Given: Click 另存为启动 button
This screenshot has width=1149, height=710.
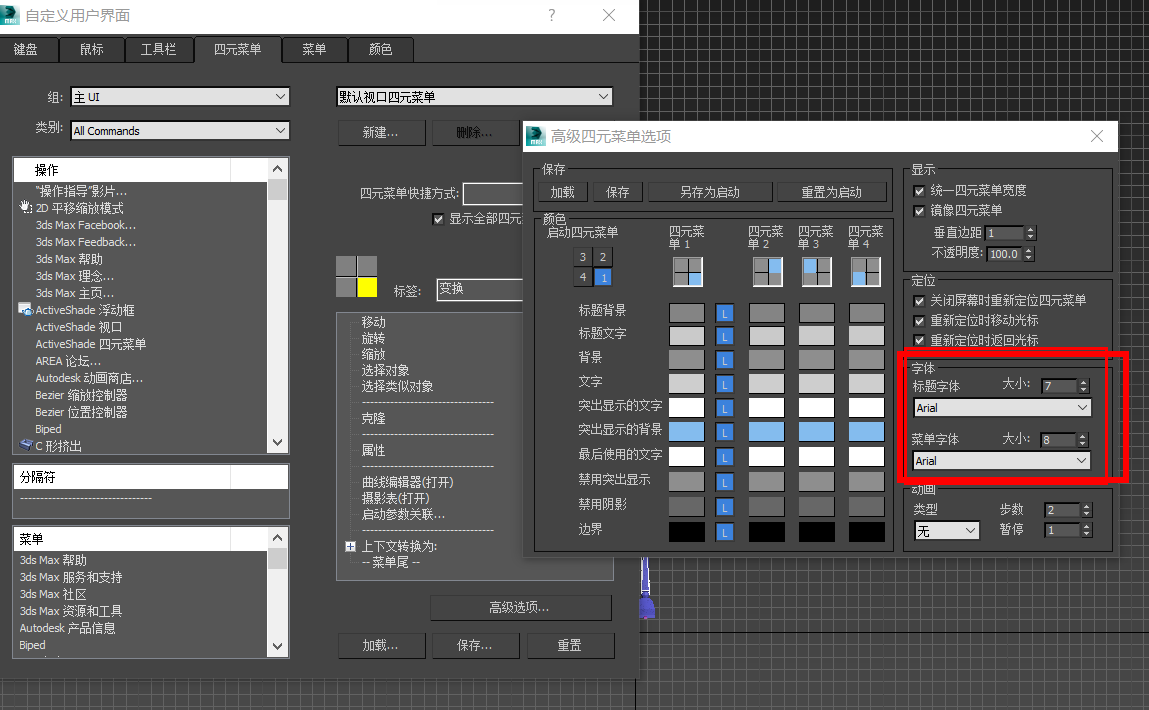Looking at the screenshot, I should [710, 192].
